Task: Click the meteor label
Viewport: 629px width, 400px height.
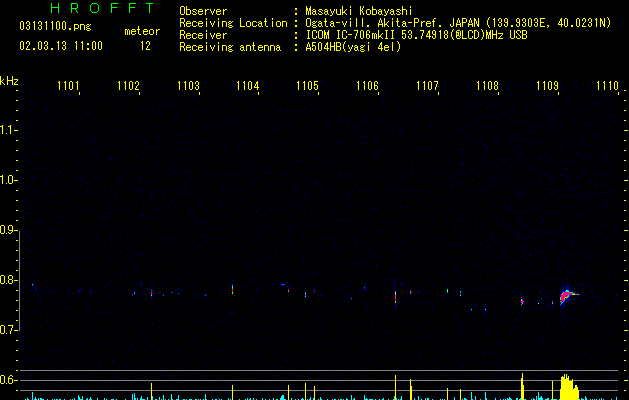Action: pos(142,31)
